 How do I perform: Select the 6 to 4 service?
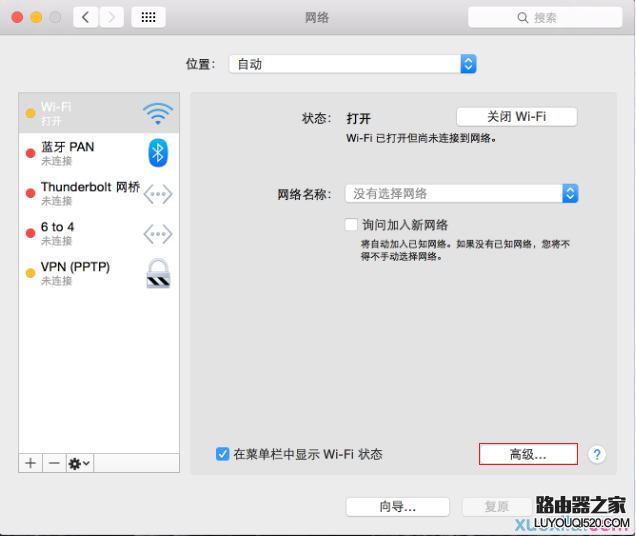[x=99, y=233]
